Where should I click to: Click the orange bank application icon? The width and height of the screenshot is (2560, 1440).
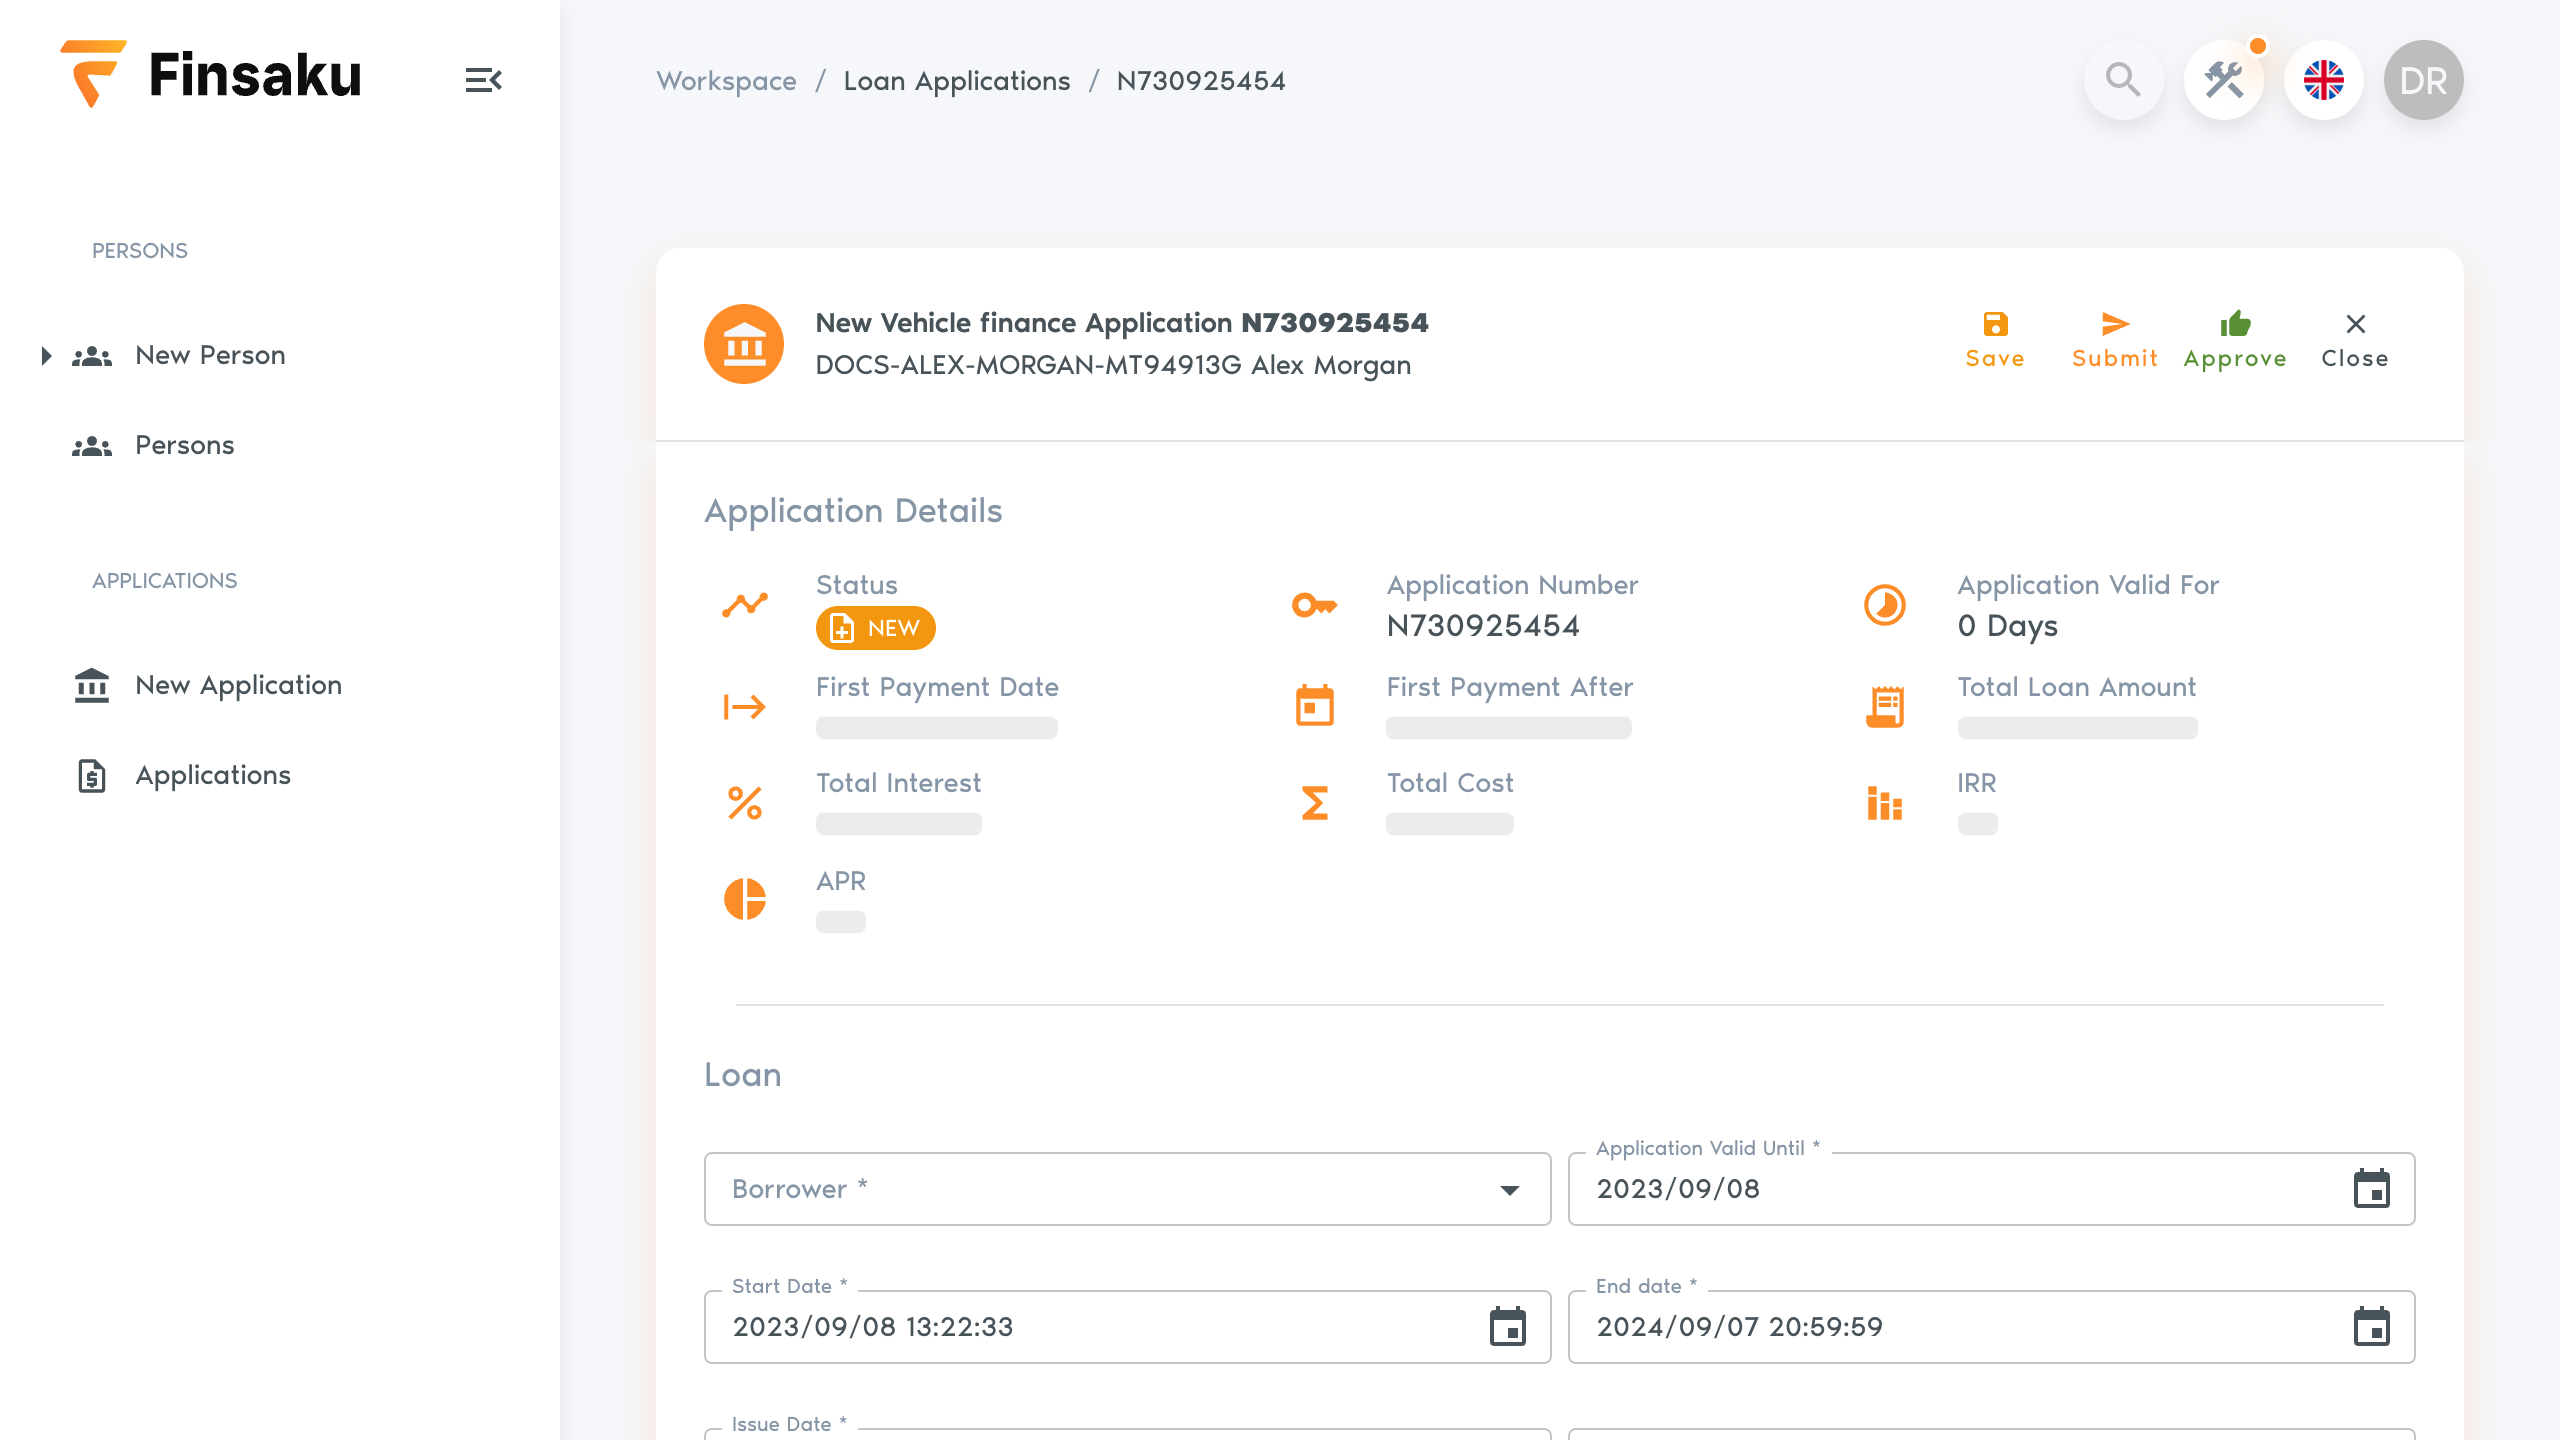click(744, 344)
